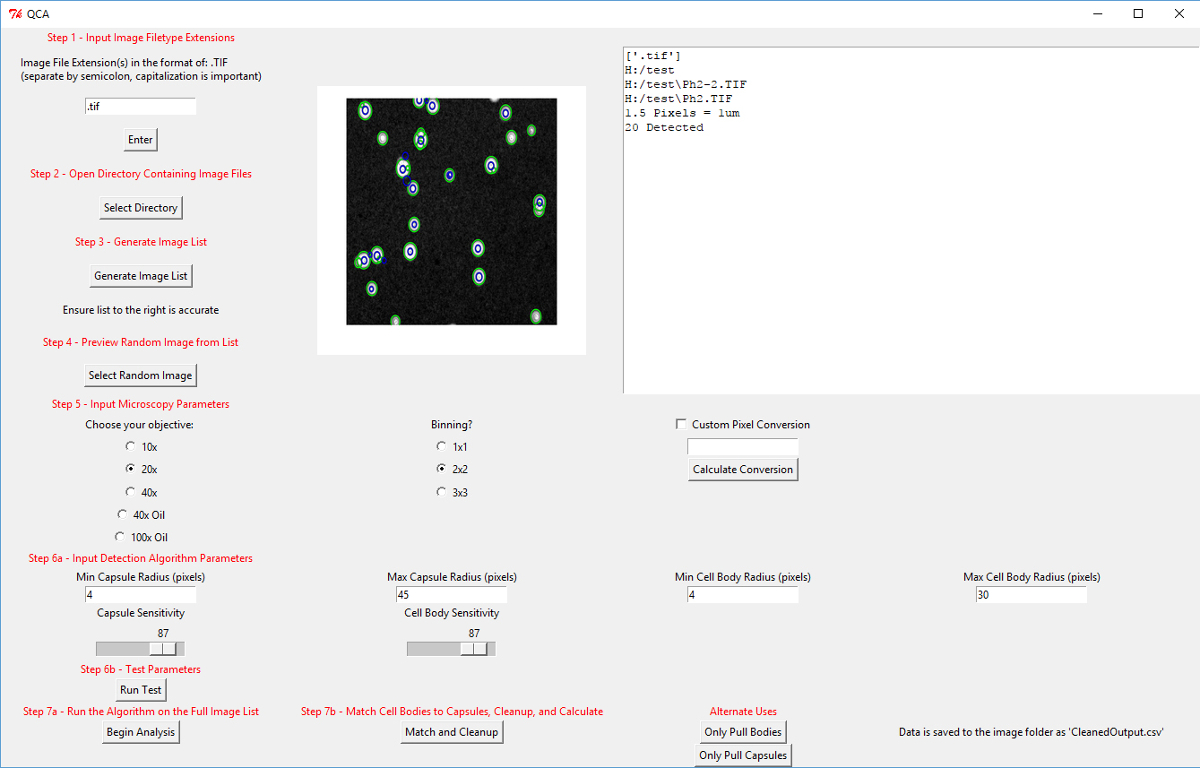
Task: Click the Cell Body Sensitivity slider
Action: point(474,649)
